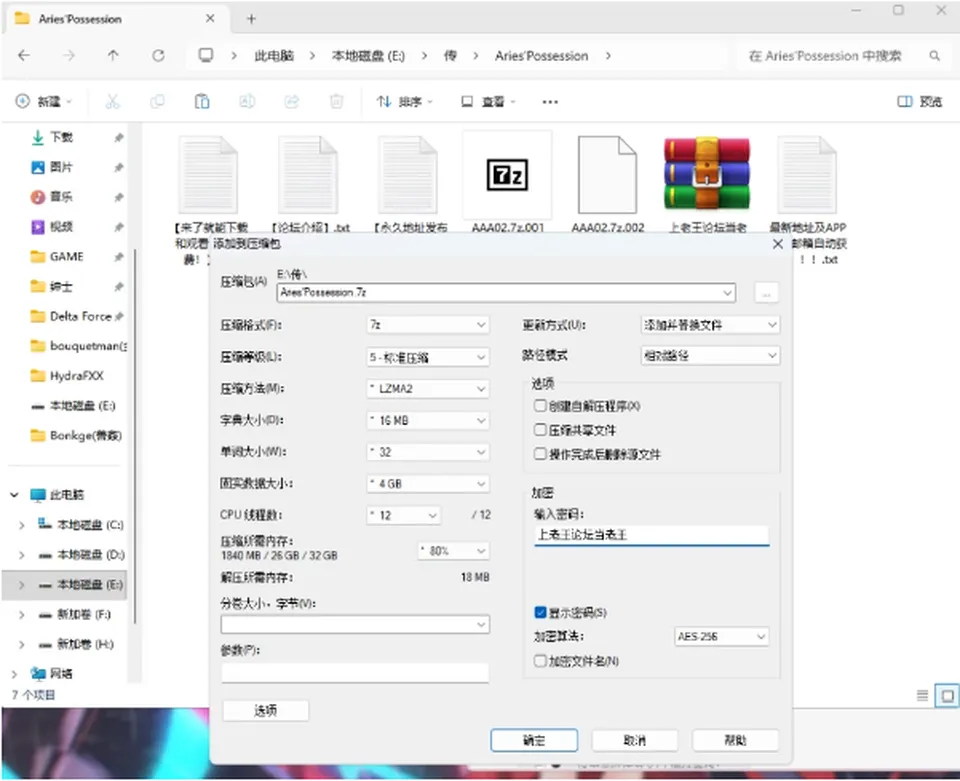Open the 查看 view menu
The height and width of the screenshot is (781, 960).
point(488,102)
